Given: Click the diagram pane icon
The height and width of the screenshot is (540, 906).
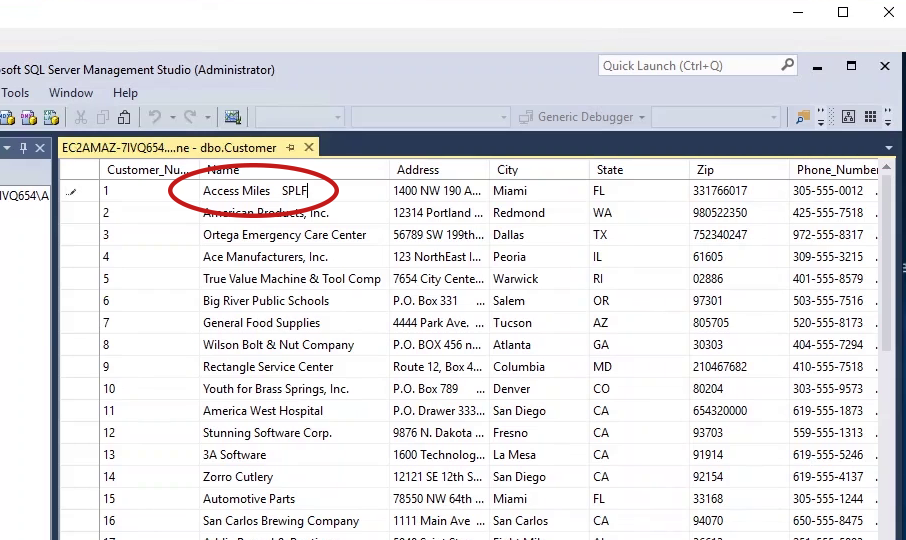Looking at the screenshot, I should coord(848,117).
